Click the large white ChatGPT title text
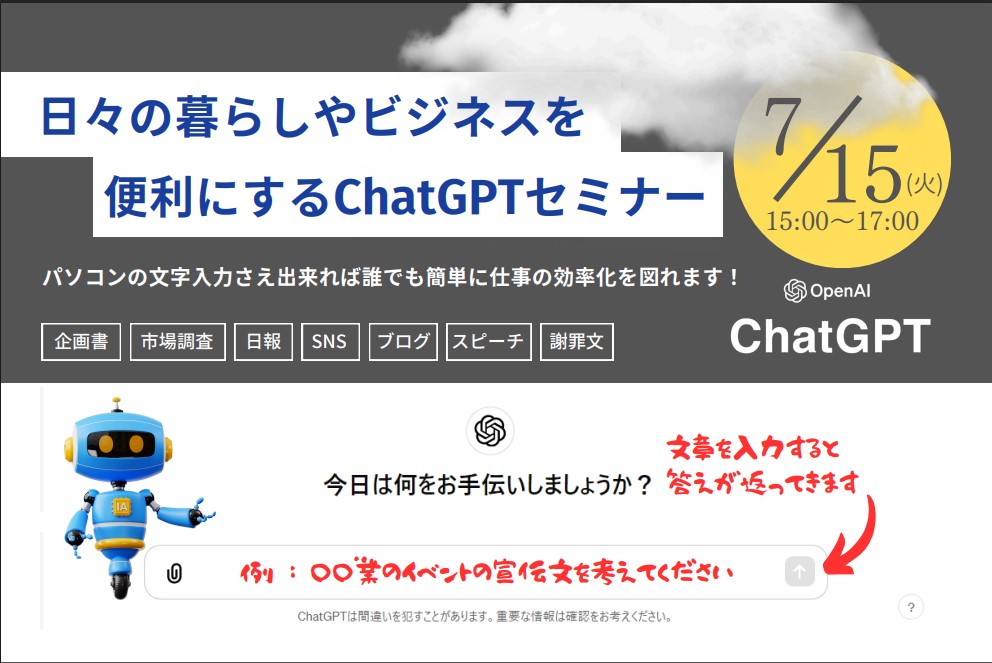 829,336
